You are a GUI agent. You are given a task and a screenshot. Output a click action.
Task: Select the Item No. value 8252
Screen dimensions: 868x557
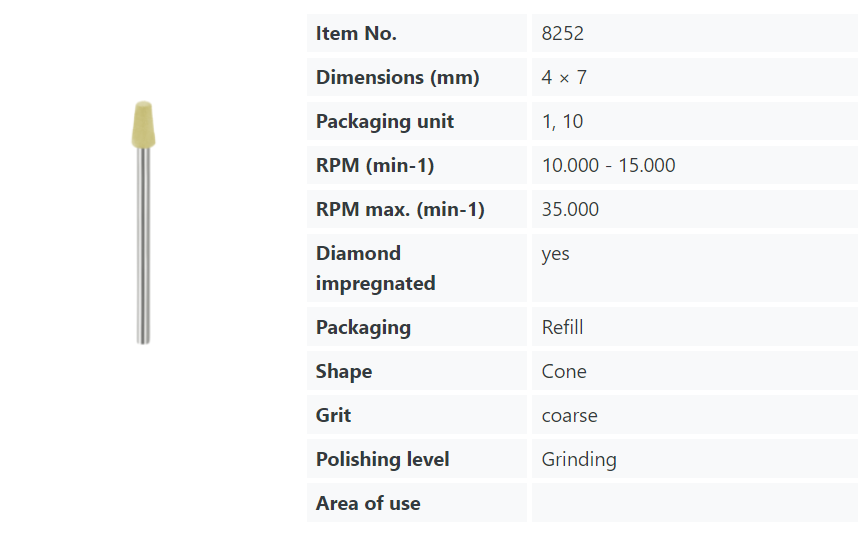tap(562, 33)
